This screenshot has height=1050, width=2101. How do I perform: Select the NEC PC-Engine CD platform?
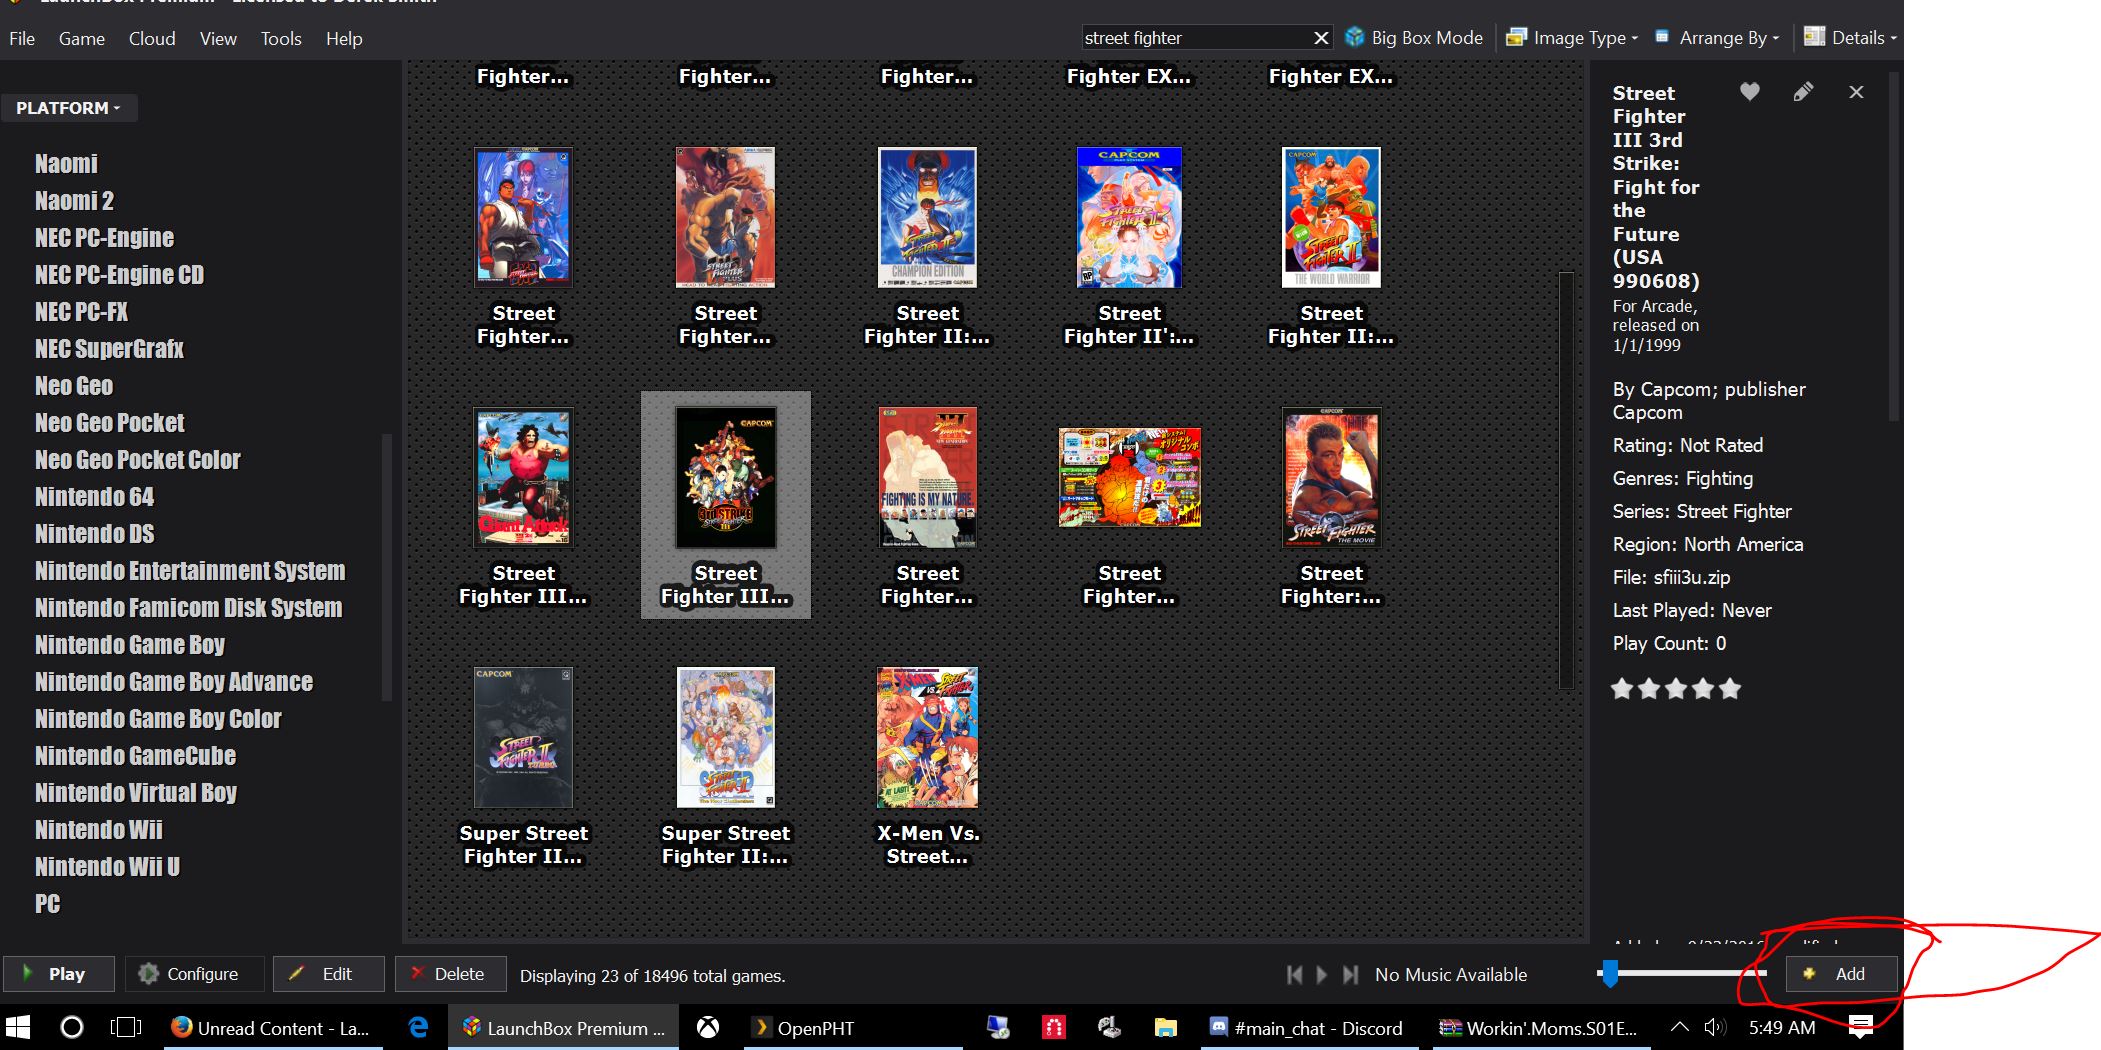tap(119, 275)
